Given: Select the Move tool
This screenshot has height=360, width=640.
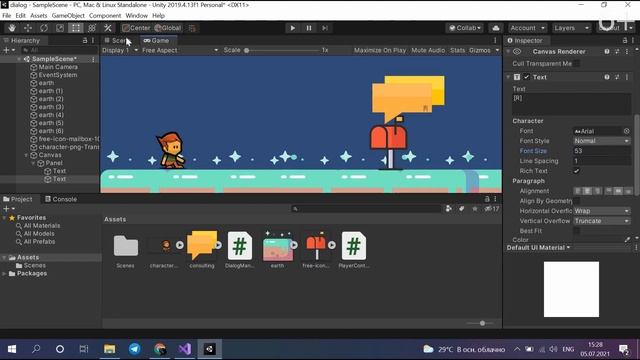Looking at the screenshot, I should (28, 28).
